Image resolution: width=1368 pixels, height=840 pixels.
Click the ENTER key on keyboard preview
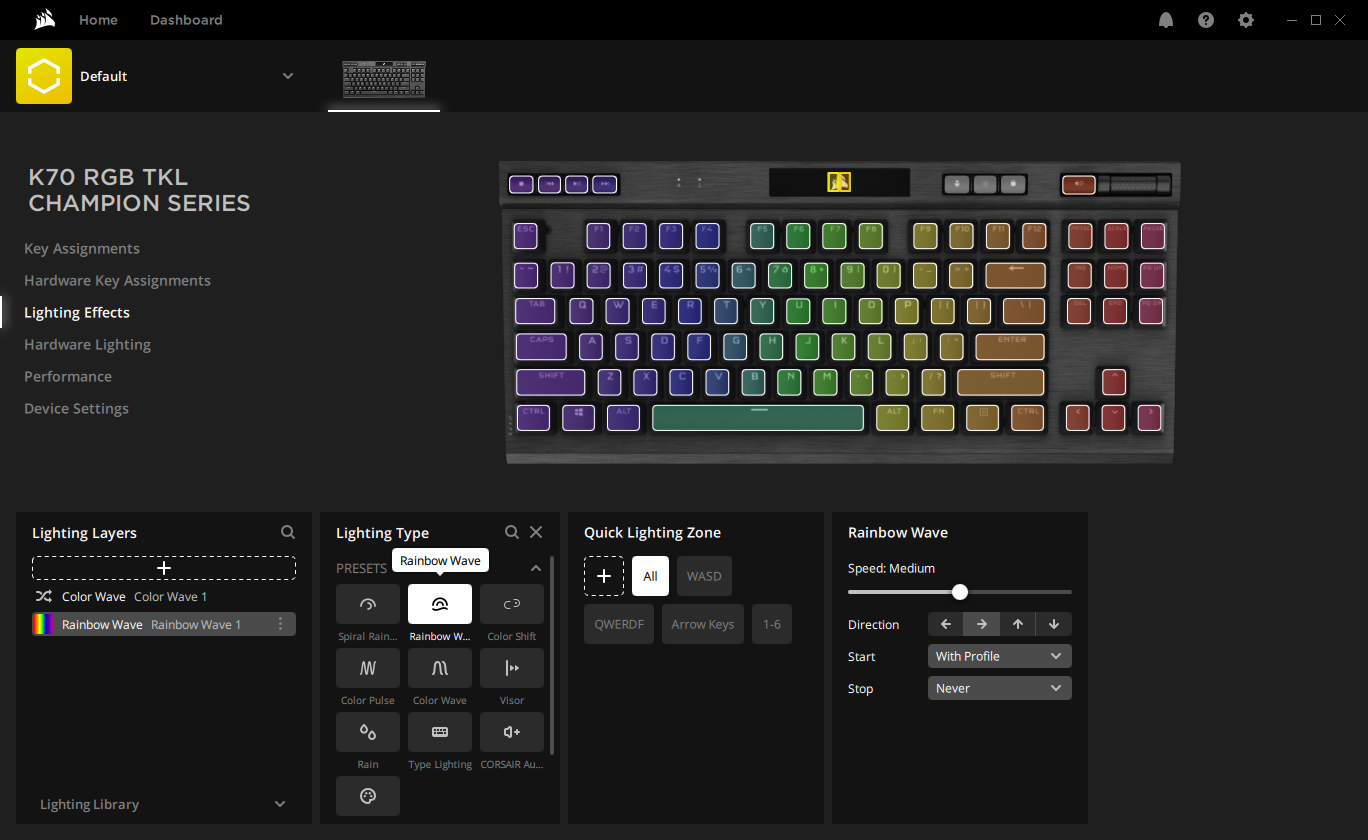pos(1010,347)
